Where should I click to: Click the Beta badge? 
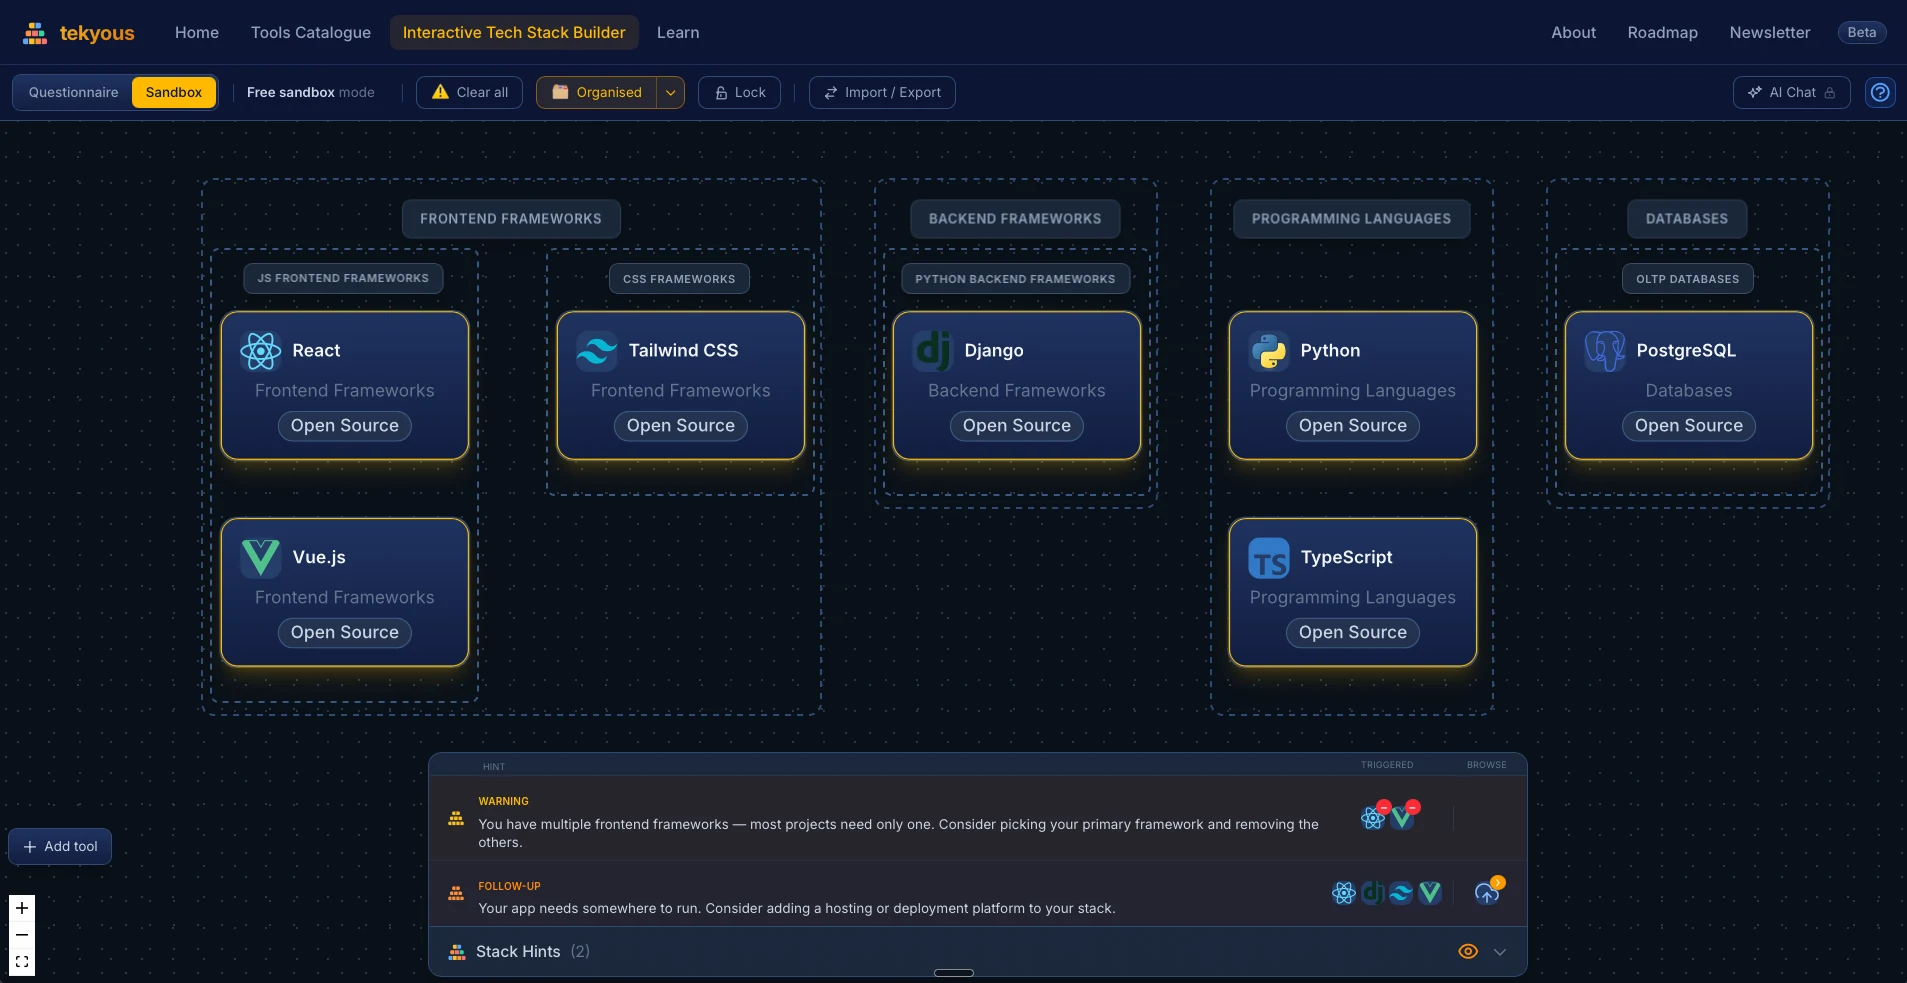(1862, 33)
